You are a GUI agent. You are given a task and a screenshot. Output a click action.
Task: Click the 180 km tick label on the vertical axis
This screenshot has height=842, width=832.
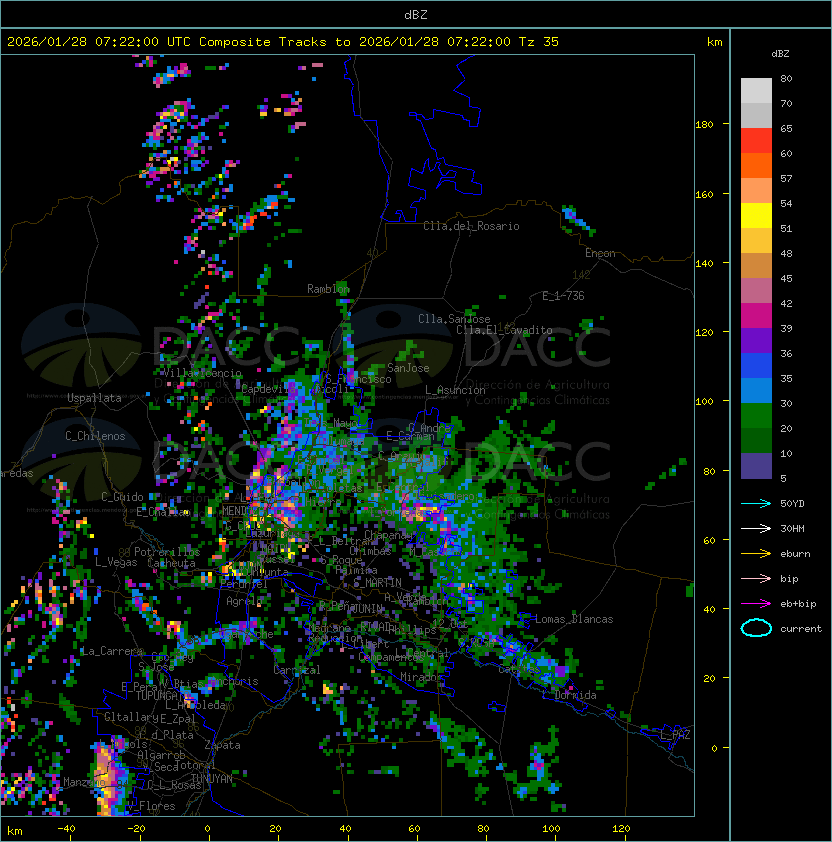click(x=704, y=125)
